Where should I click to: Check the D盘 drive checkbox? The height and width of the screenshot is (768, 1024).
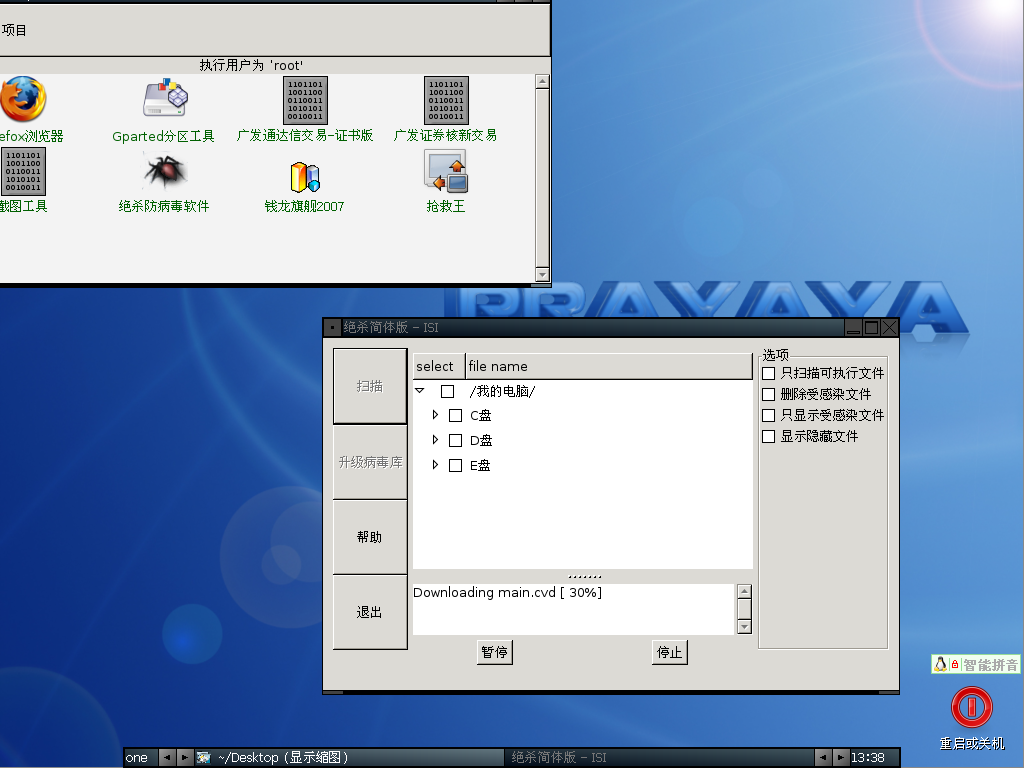point(456,440)
